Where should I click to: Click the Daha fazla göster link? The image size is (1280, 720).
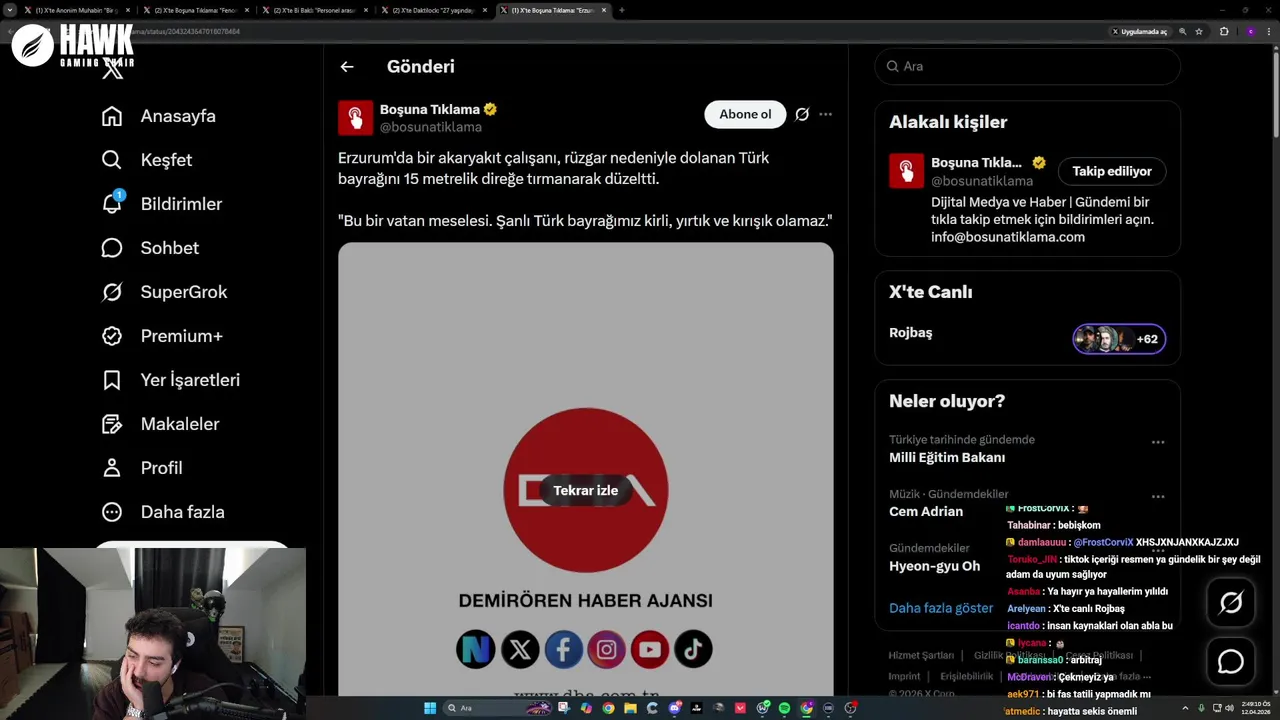[x=941, y=608]
